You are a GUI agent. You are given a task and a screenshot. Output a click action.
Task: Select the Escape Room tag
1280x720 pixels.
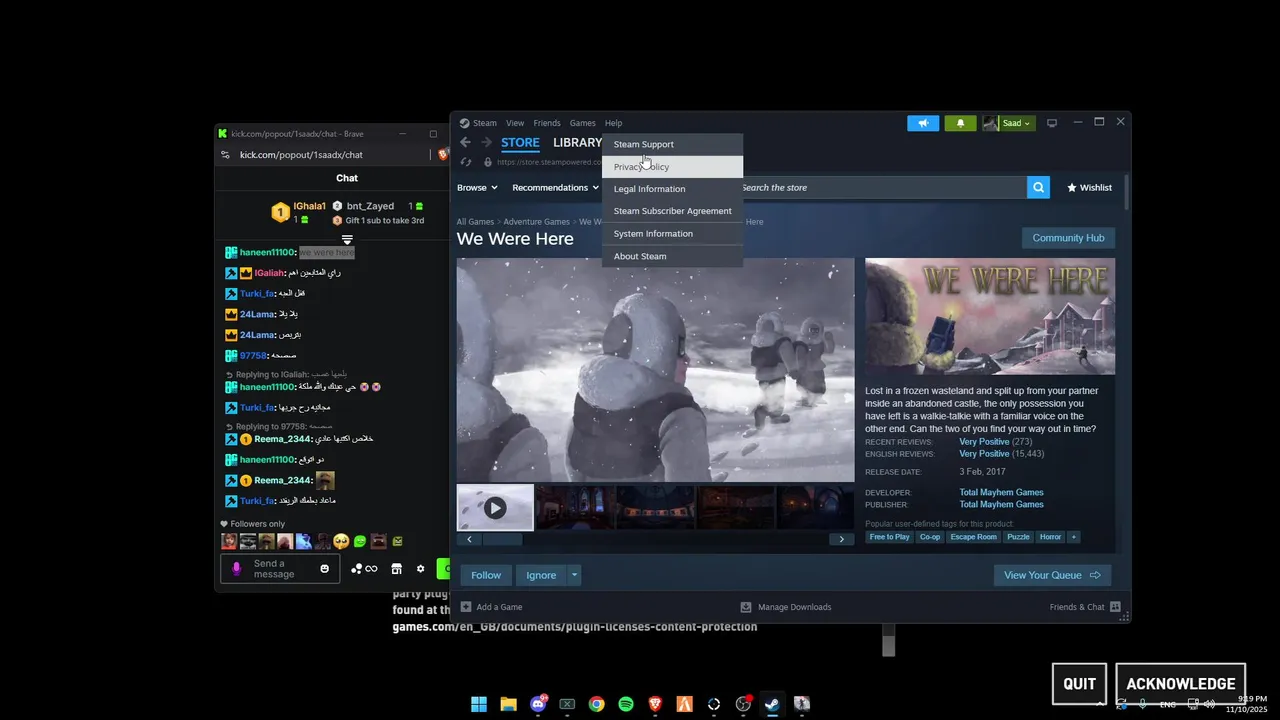[x=973, y=537]
